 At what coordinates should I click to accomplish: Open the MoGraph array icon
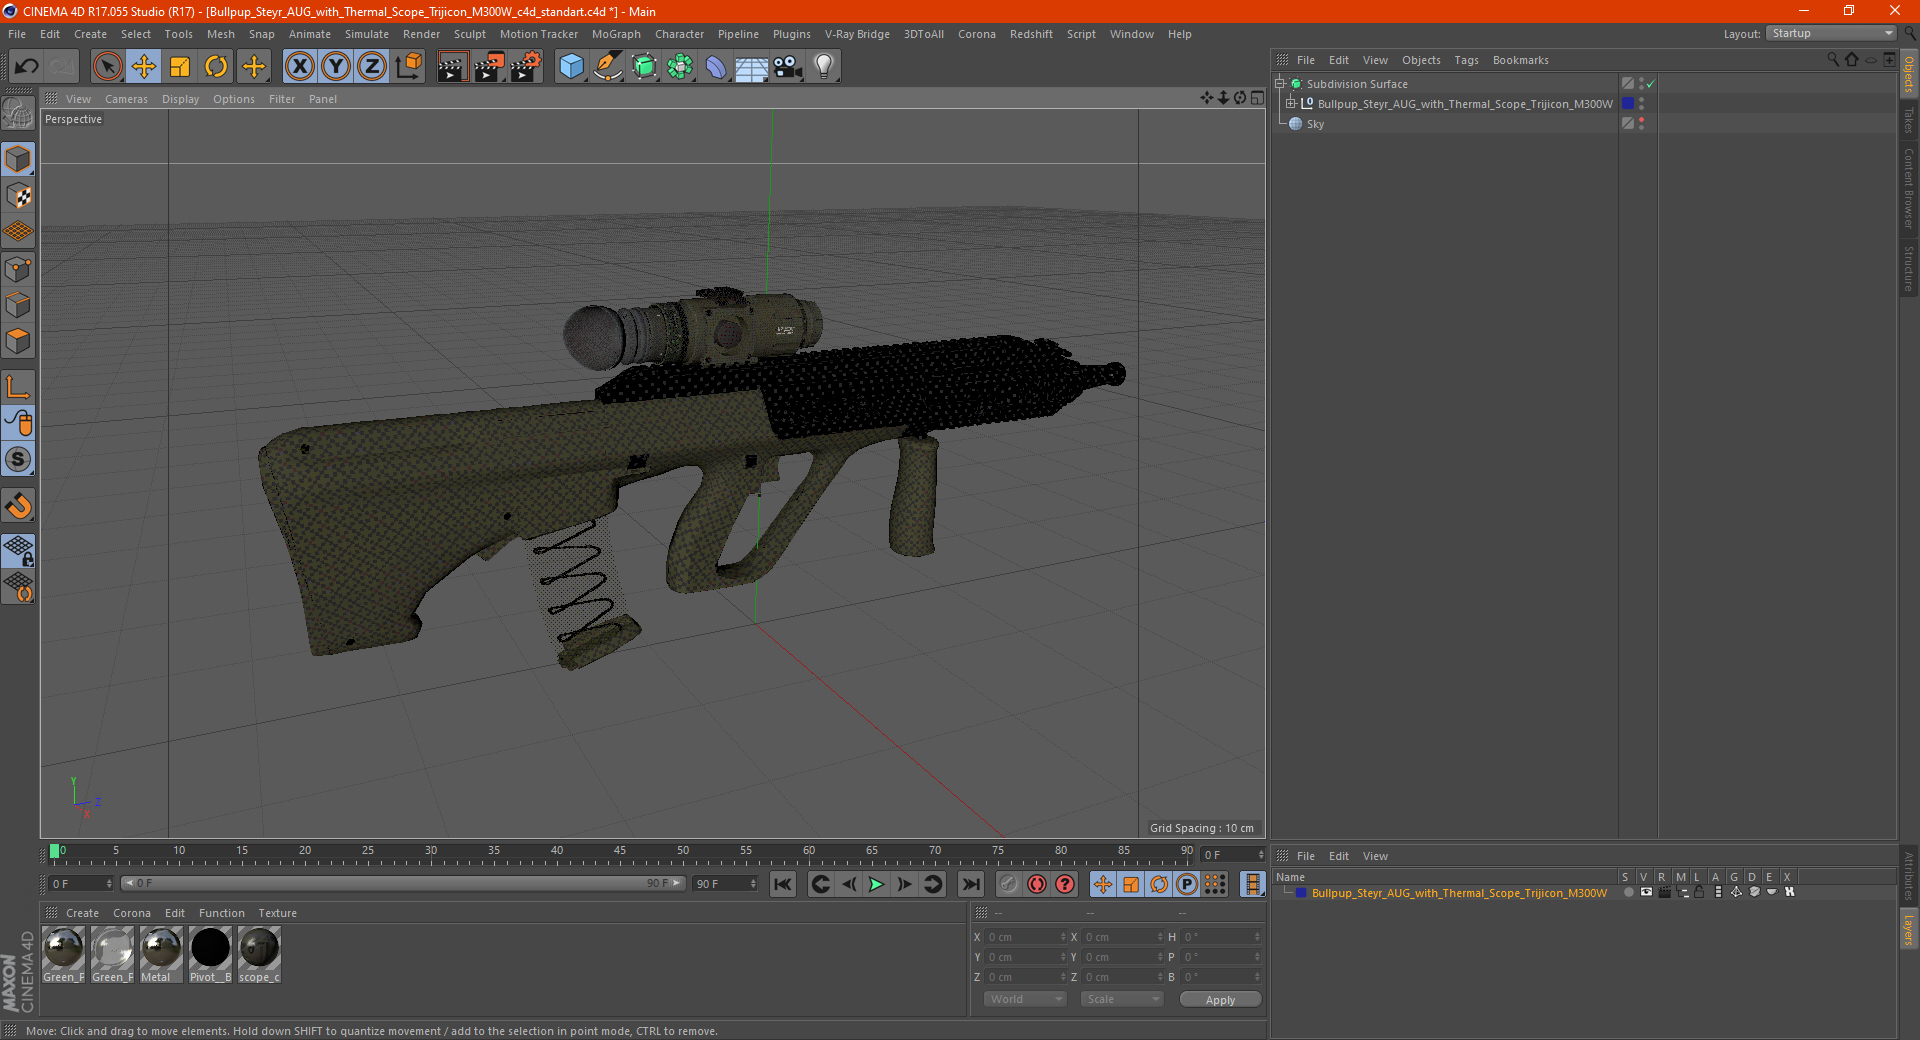coord(680,67)
